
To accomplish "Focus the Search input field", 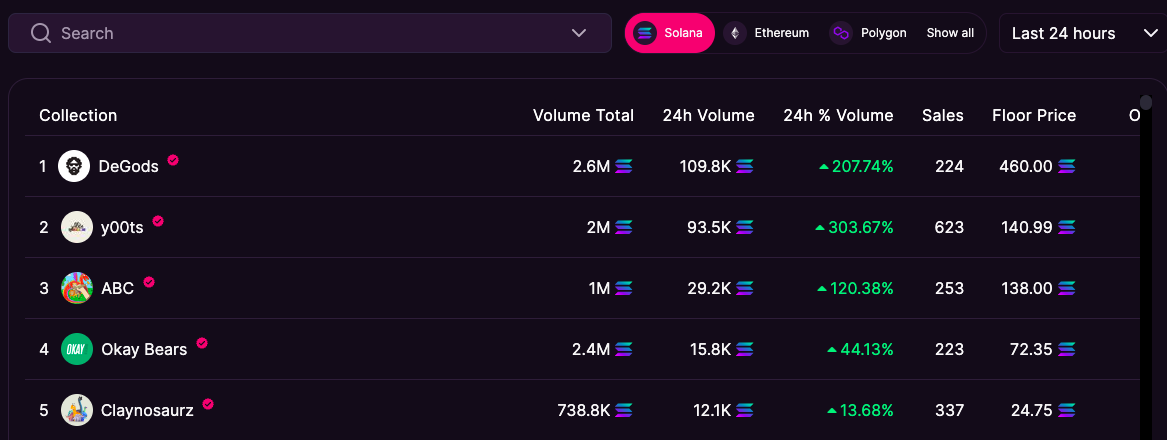I will click(x=300, y=33).
